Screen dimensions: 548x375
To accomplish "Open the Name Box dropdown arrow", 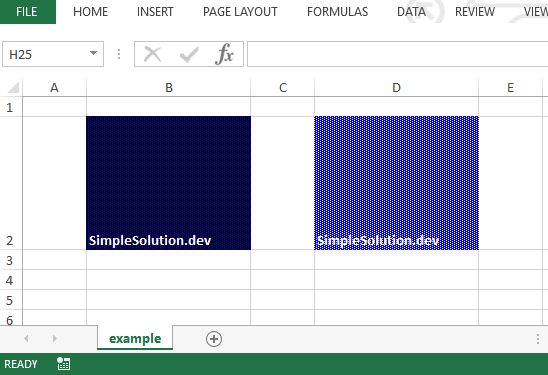I will pos(93,53).
